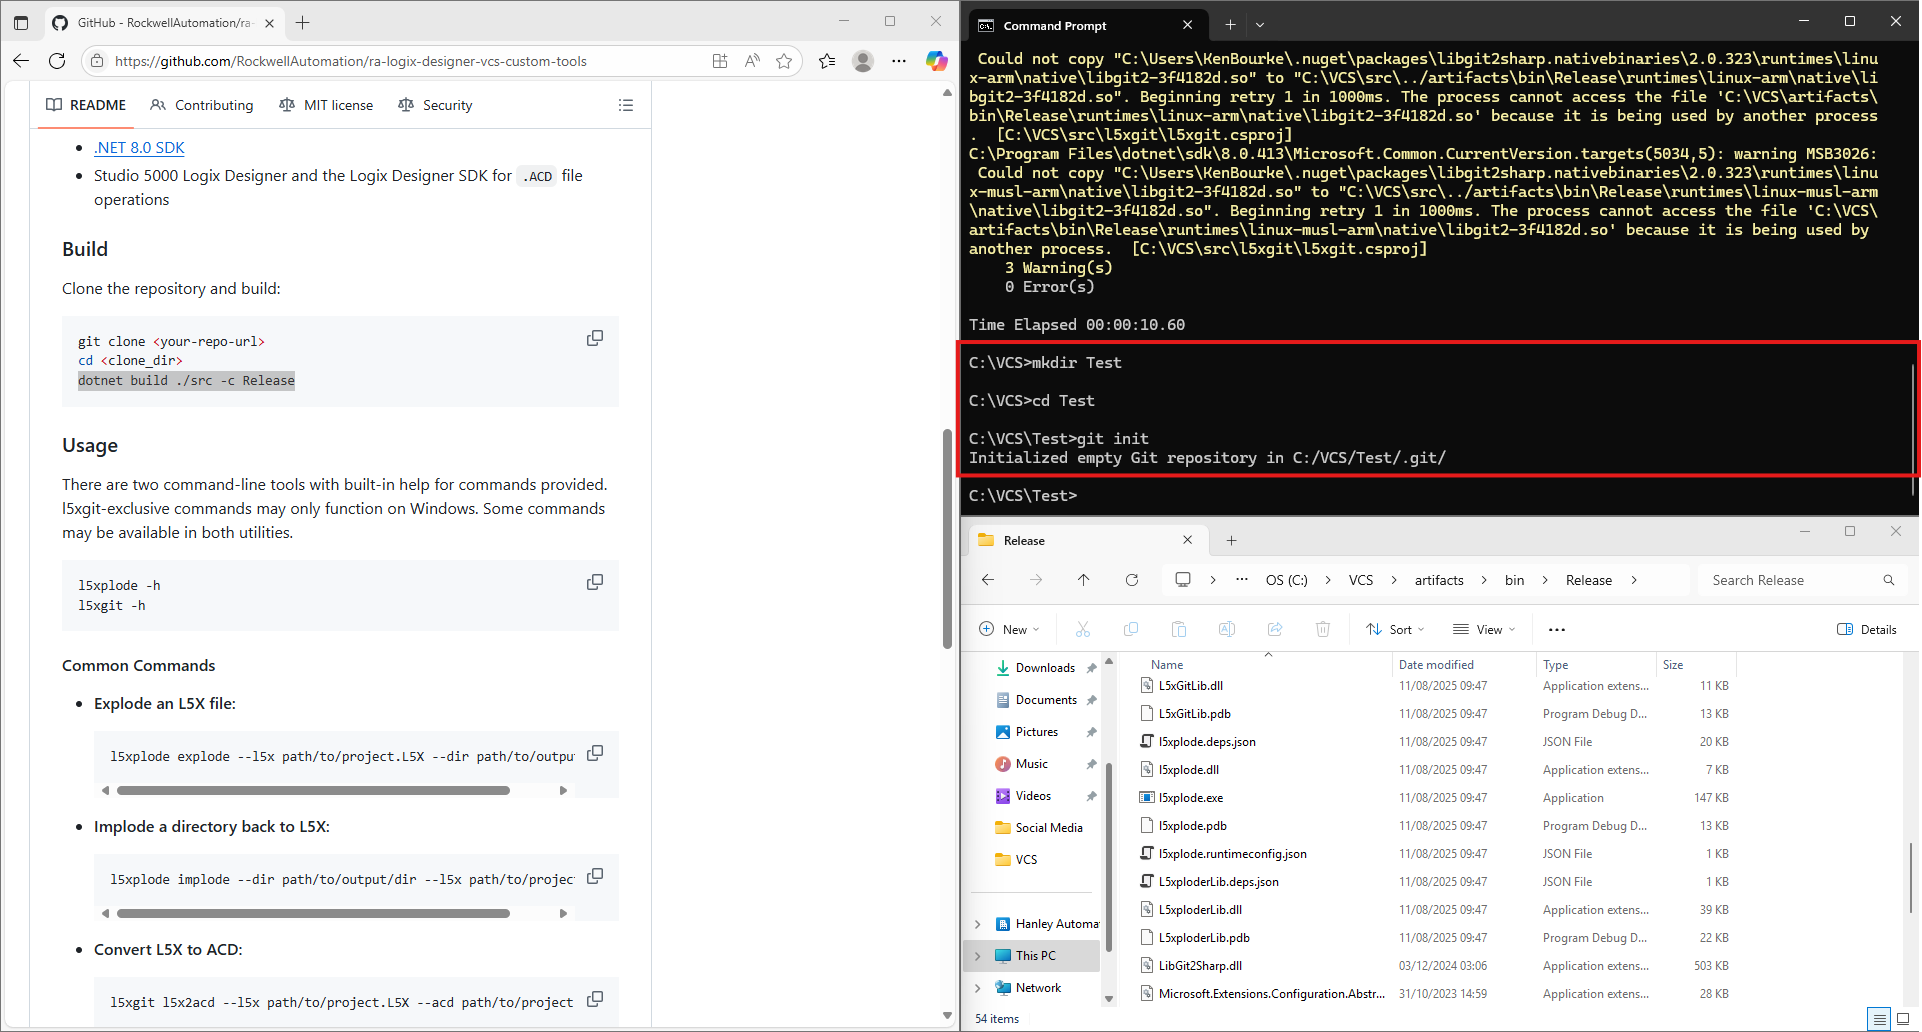1922x1032 pixels.
Task: Click GitHub page vertical scrollbar thumb
Action: [947, 539]
